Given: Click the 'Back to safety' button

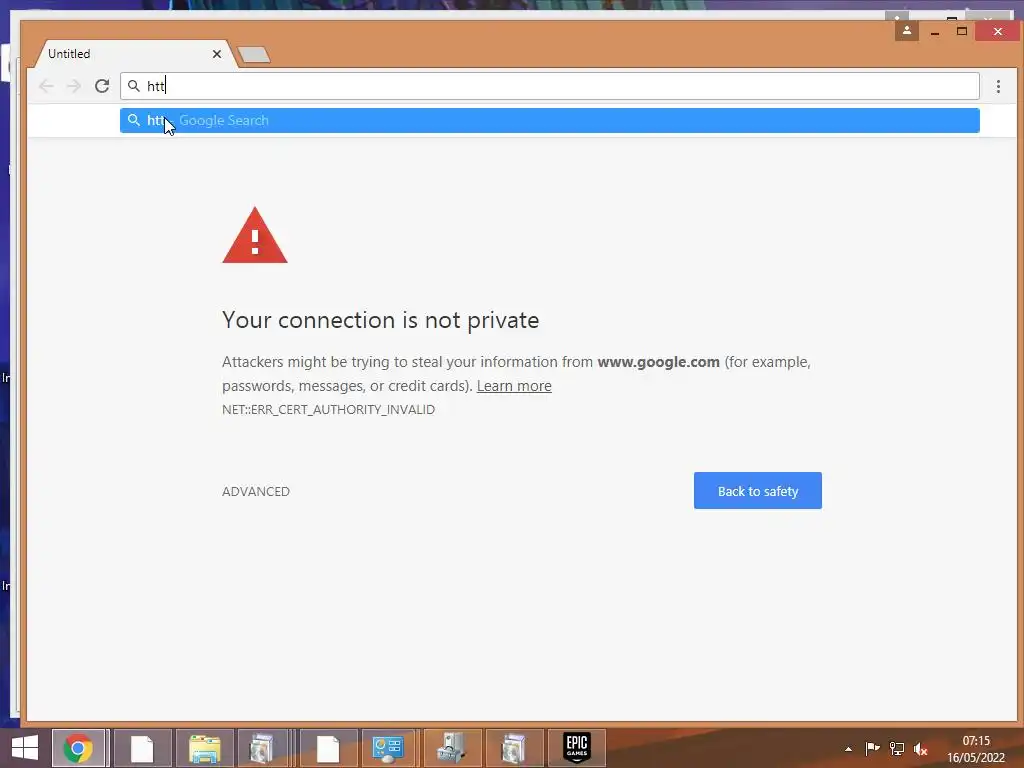Looking at the screenshot, I should [x=758, y=490].
